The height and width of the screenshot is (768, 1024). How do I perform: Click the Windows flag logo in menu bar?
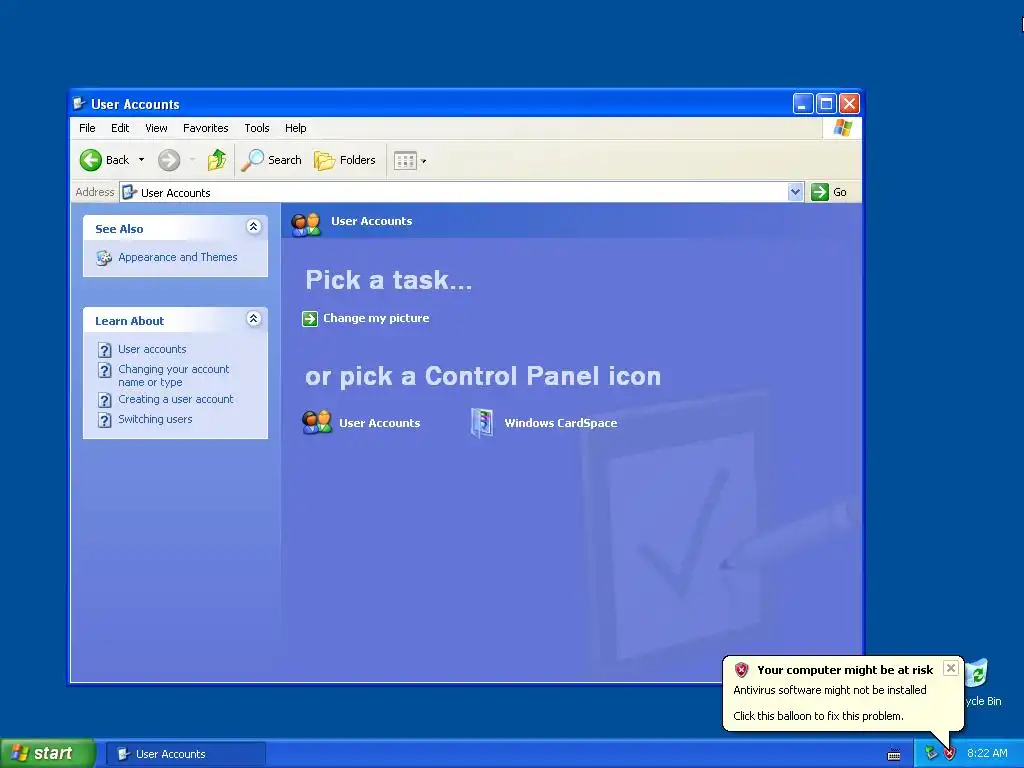842,127
